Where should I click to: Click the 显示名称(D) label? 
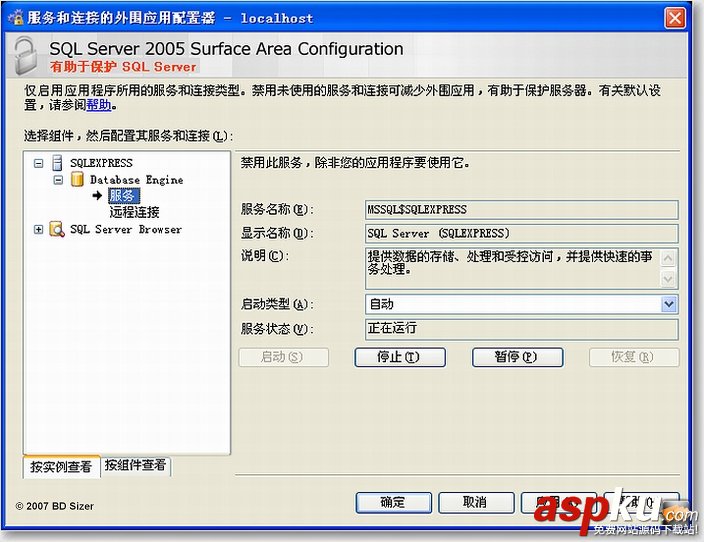point(277,234)
